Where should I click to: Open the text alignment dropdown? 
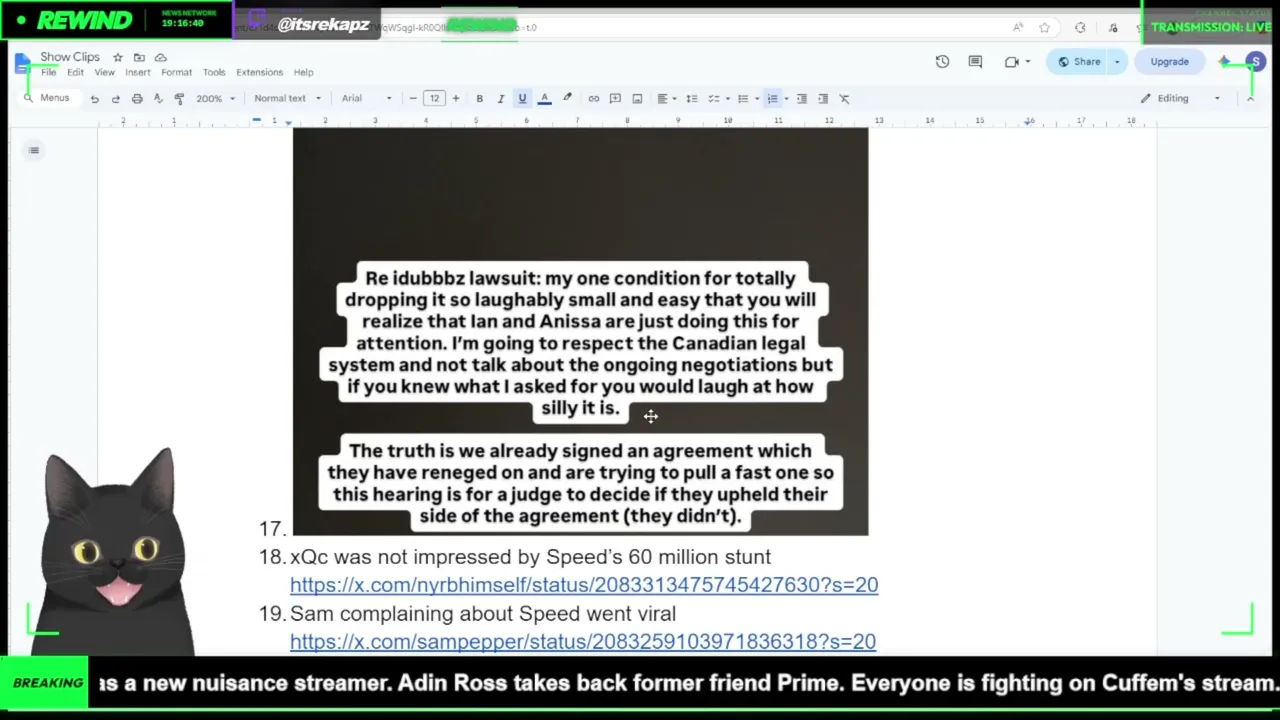[666, 98]
